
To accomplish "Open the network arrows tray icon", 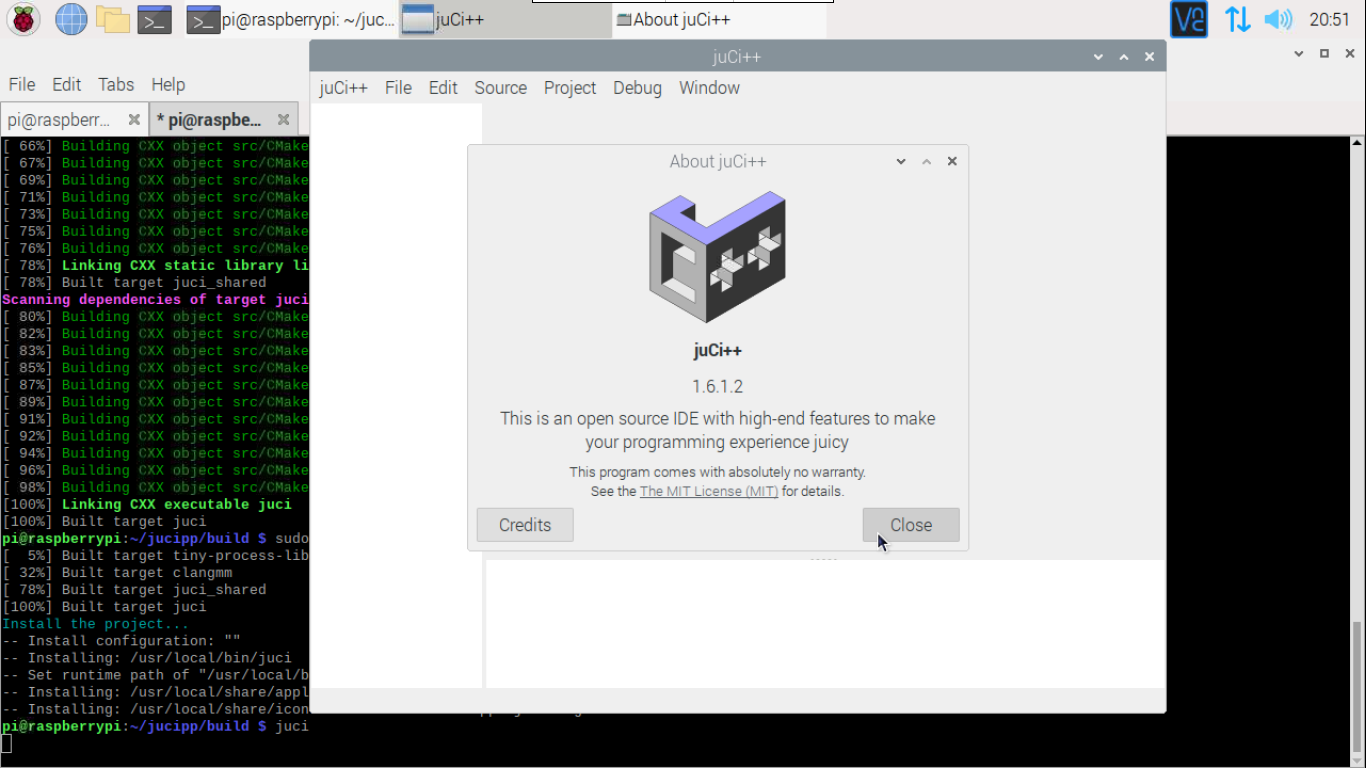I will click(x=1238, y=19).
